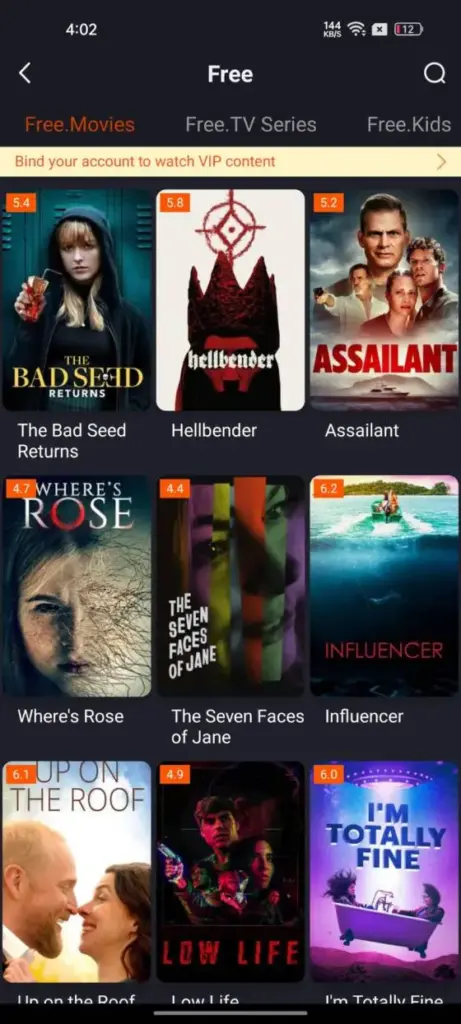
Task: Switch to Free.Kids tab
Action: [x=409, y=124]
